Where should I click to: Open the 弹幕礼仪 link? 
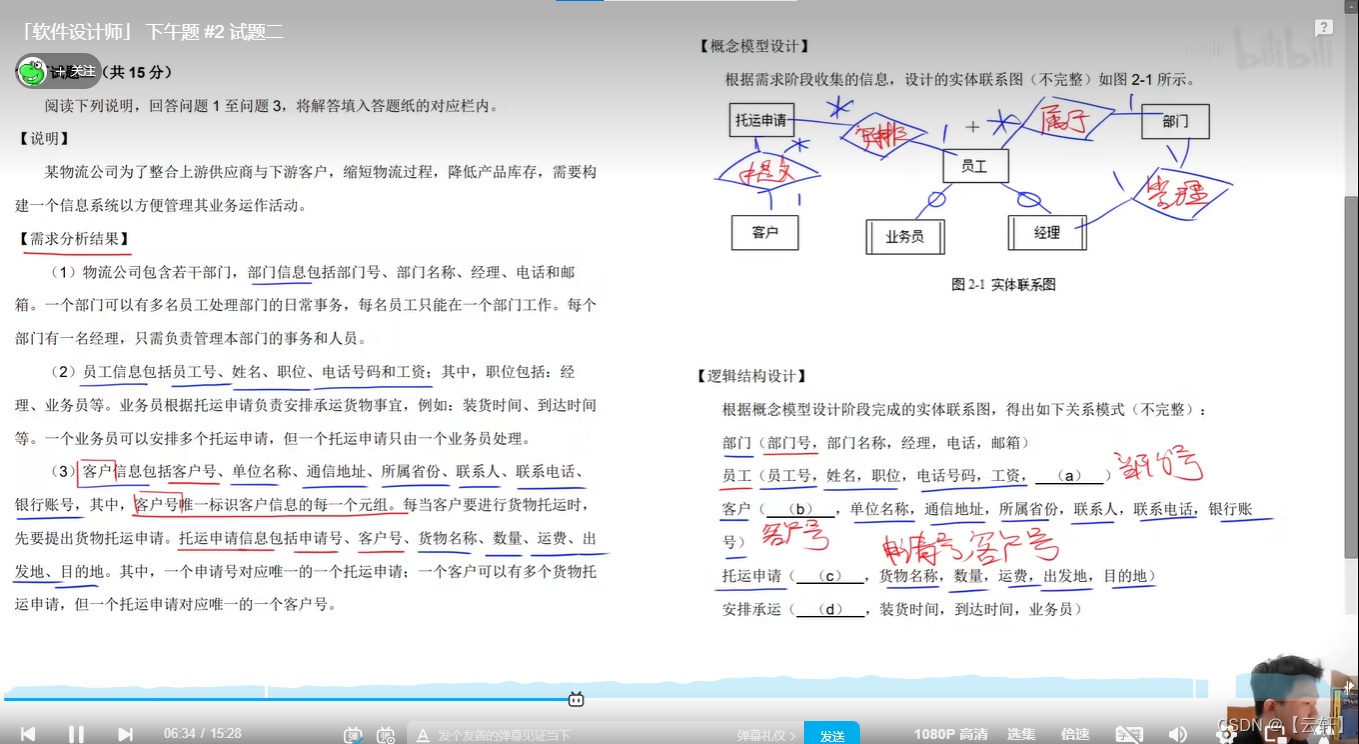(766, 735)
